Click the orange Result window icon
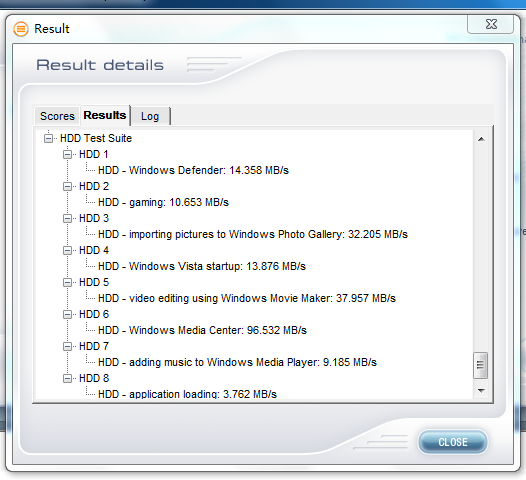This screenshot has height=480, width=526. (x=21, y=29)
